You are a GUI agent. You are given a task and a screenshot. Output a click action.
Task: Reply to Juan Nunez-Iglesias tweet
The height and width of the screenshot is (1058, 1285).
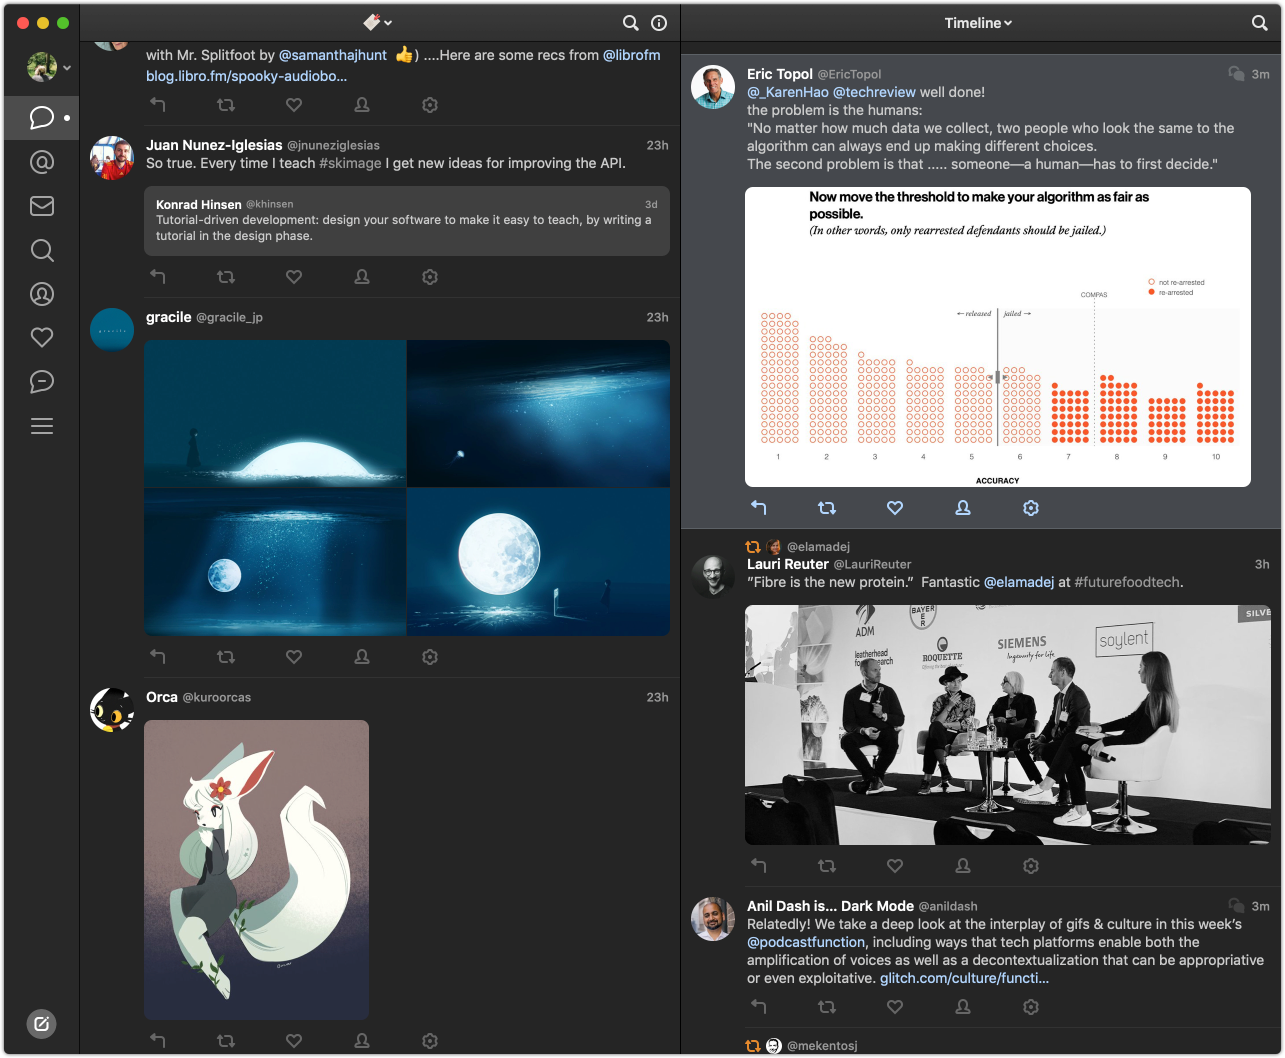158,277
